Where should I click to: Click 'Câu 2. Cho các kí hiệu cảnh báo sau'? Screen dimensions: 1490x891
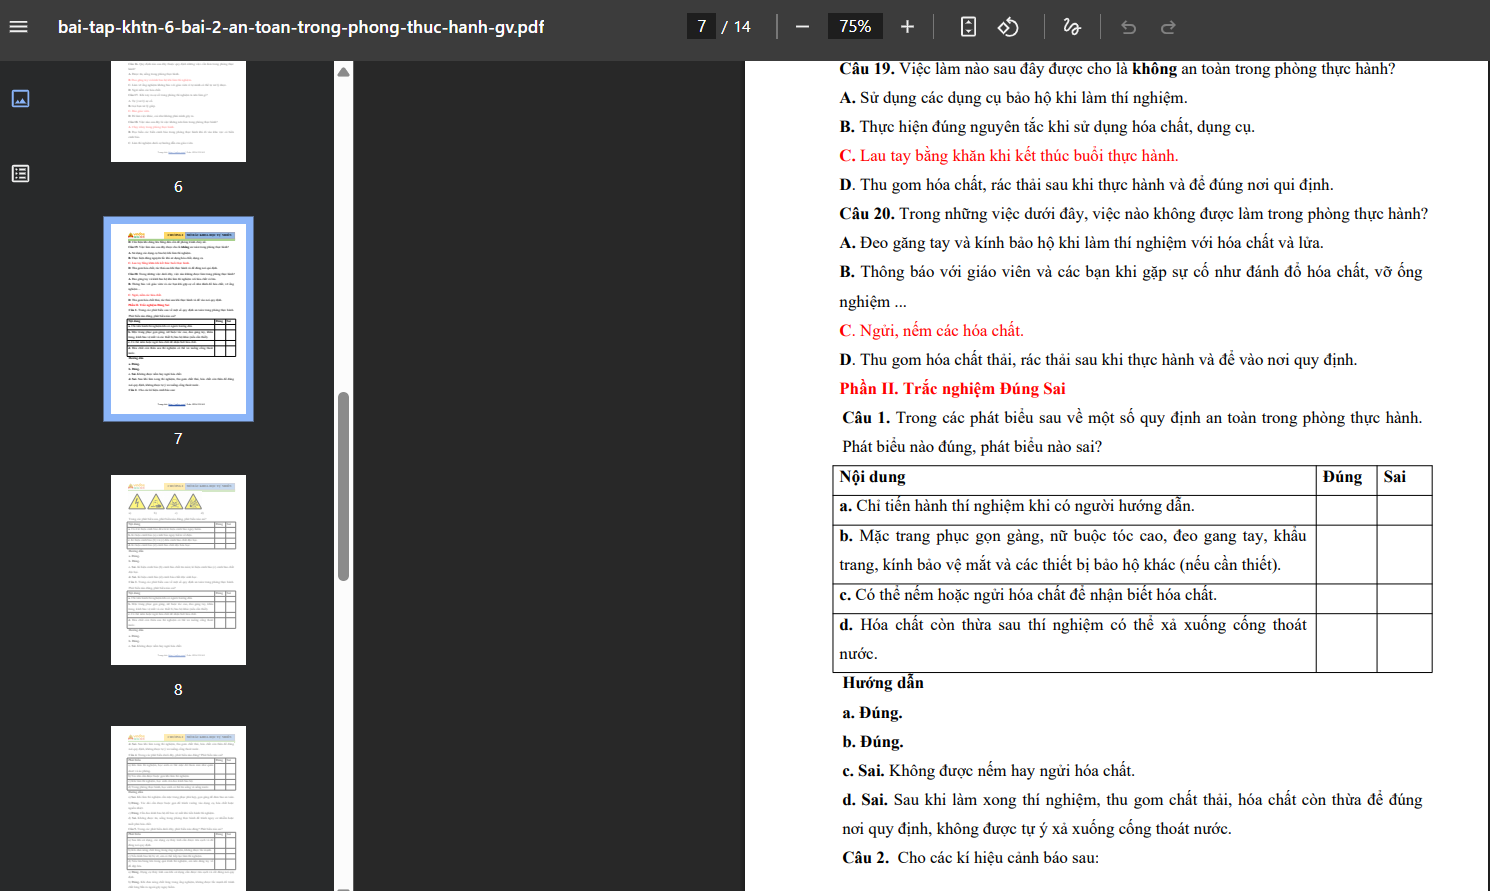970,858
